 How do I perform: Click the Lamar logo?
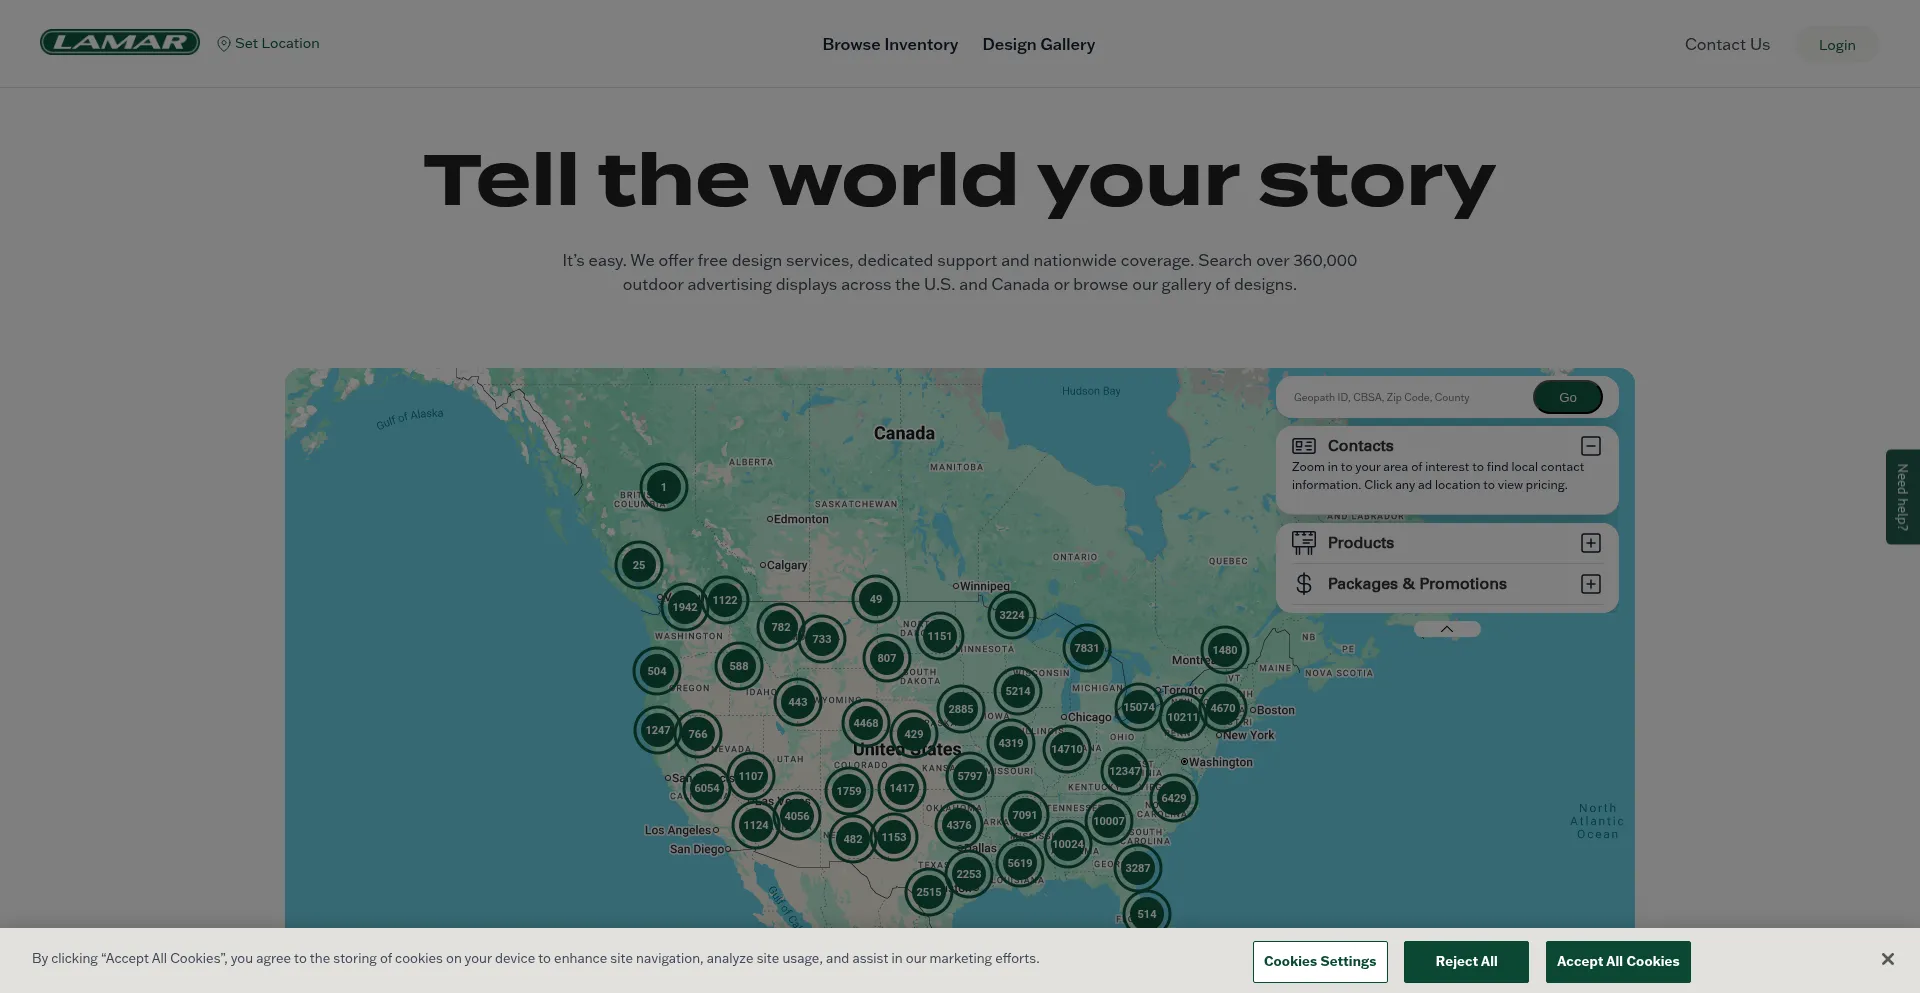coord(120,42)
